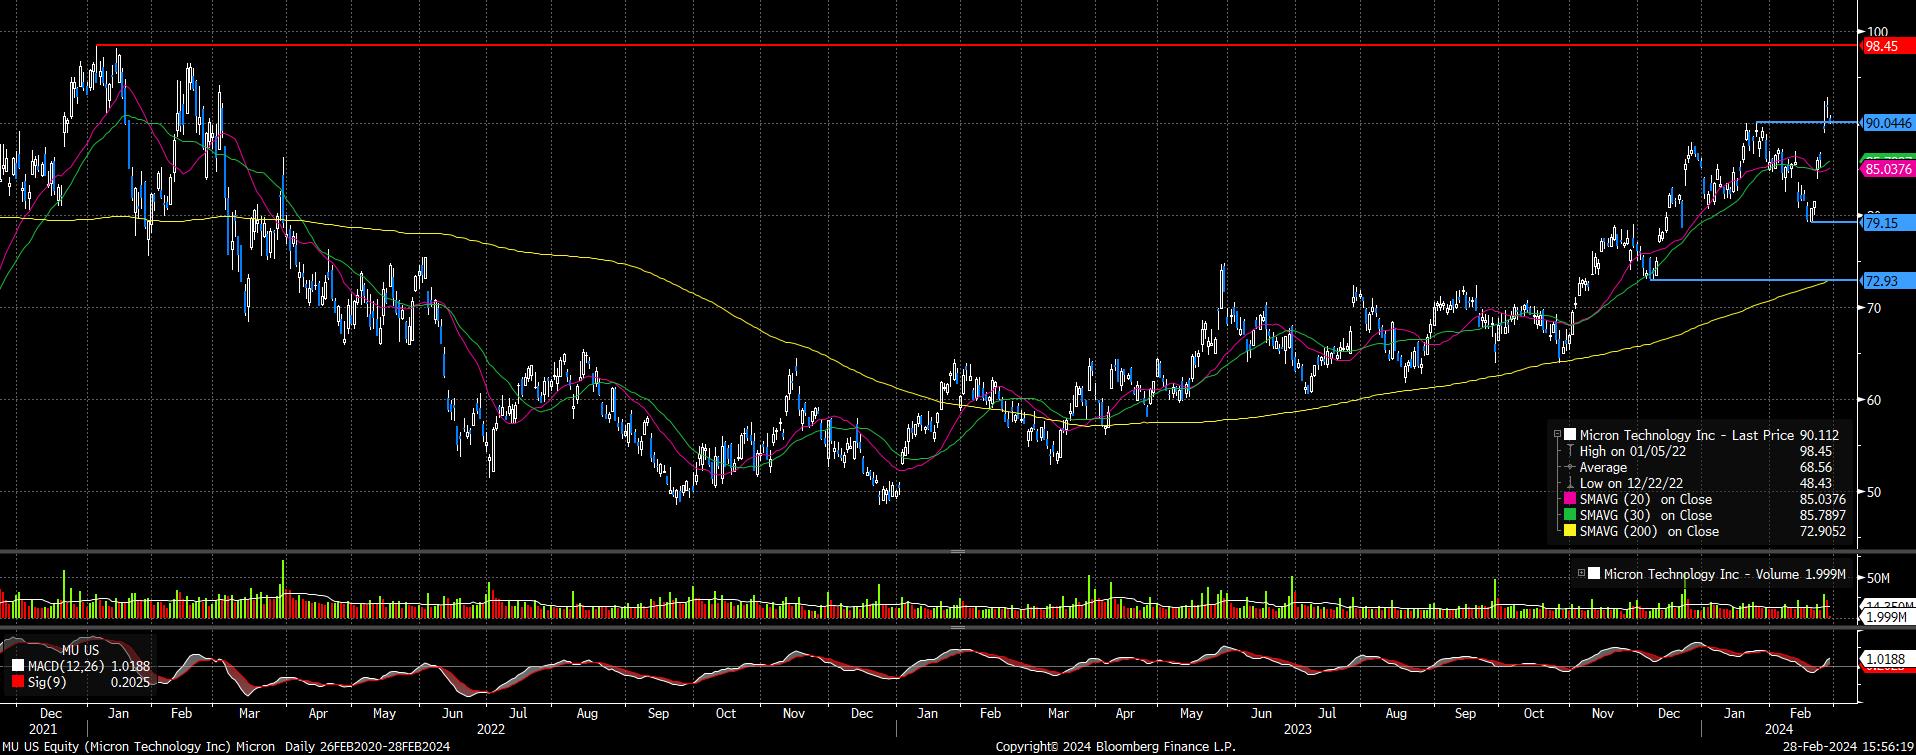Select 'SMAVG (200) on Close' legend text

tap(1649, 531)
